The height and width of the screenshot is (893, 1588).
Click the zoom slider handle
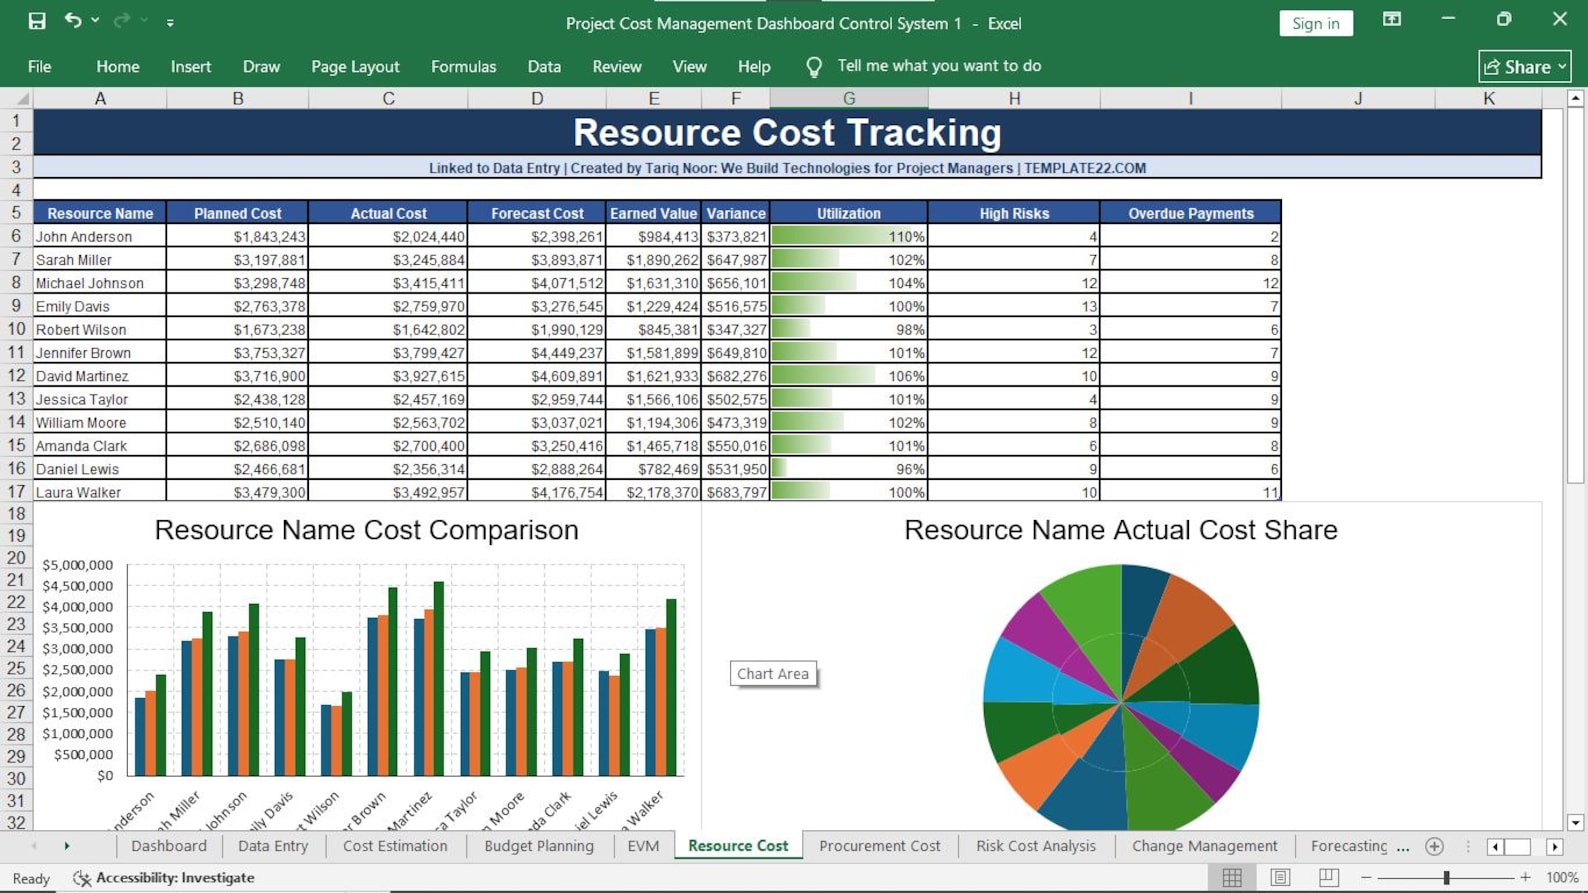click(x=1446, y=877)
